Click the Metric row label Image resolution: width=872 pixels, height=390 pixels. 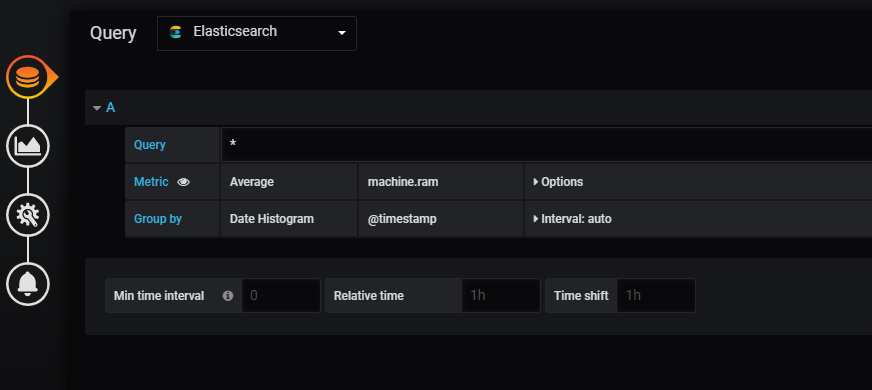[151, 181]
